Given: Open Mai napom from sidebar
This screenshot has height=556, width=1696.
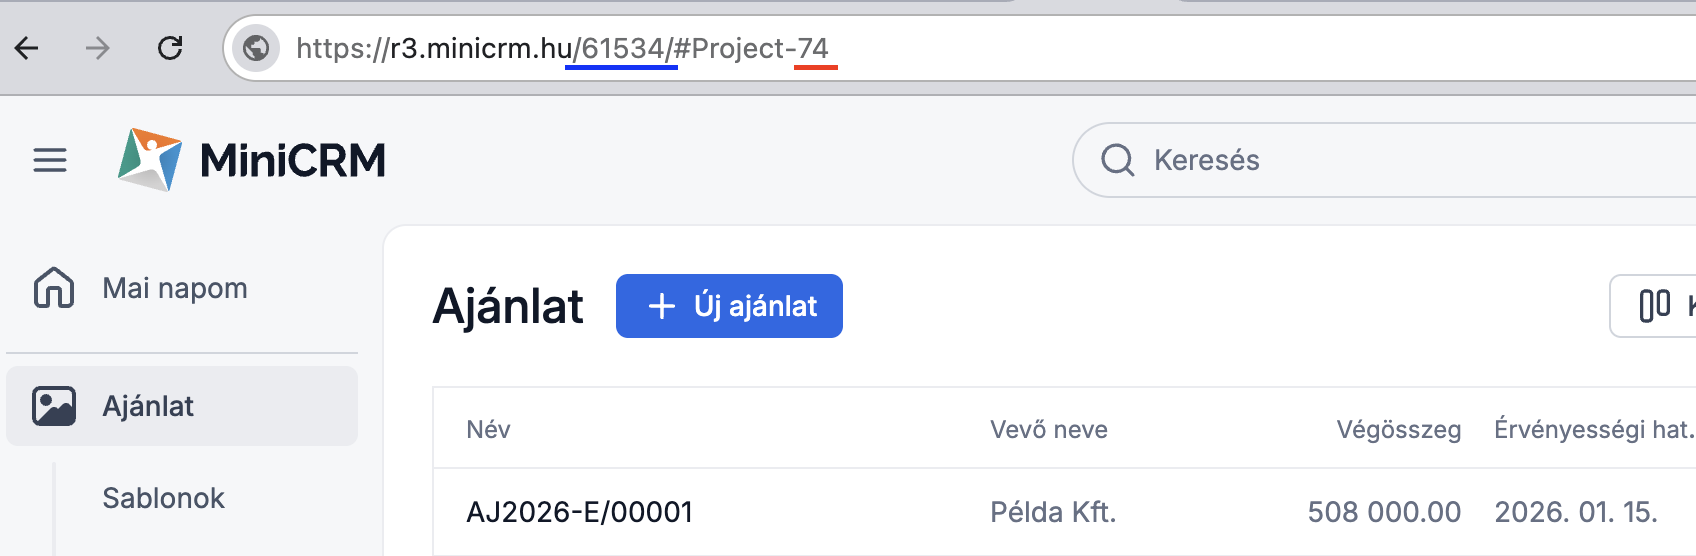Looking at the screenshot, I should pyautogui.click(x=175, y=288).
